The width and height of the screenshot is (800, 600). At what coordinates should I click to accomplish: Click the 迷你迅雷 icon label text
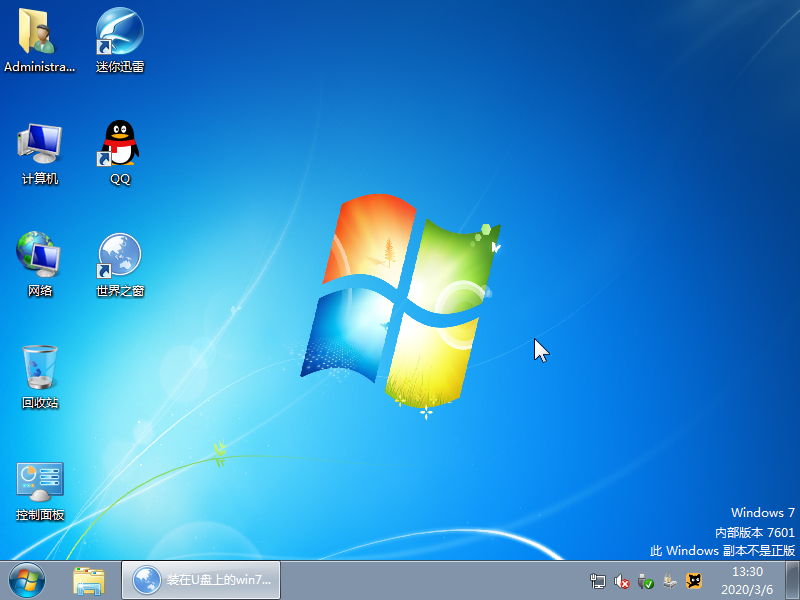(x=120, y=67)
